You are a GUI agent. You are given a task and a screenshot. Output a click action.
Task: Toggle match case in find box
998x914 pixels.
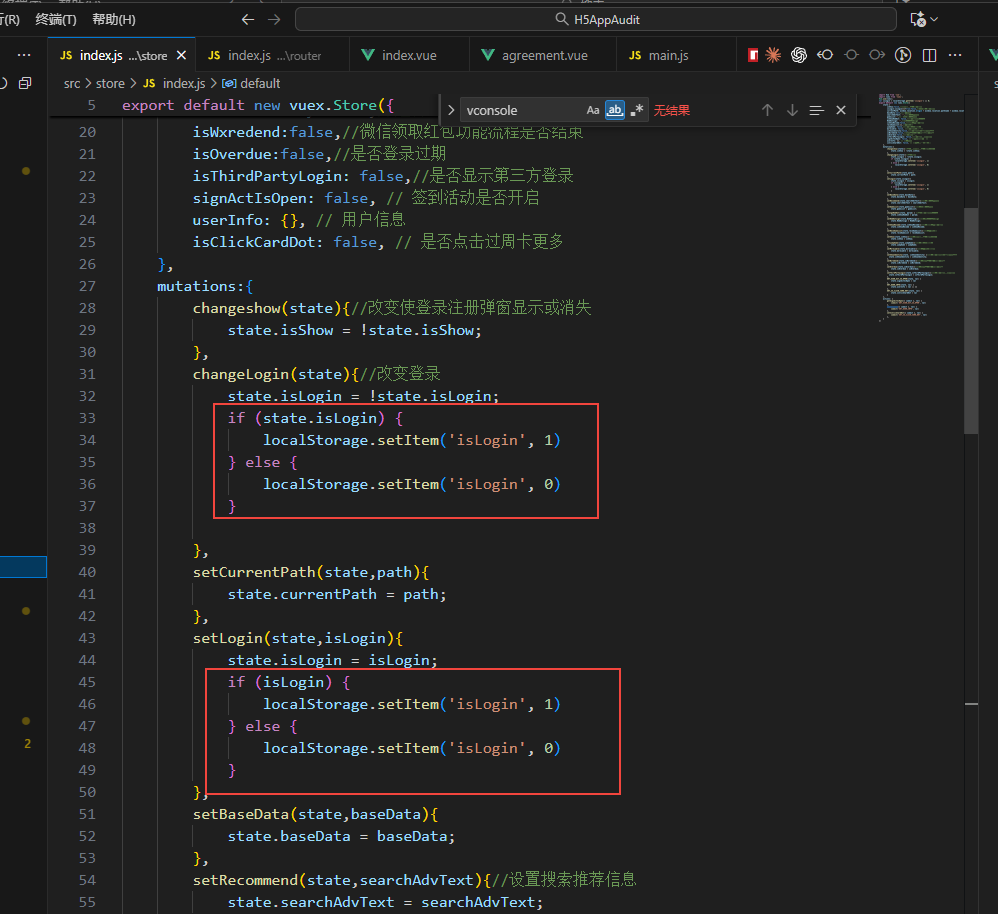[593, 110]
